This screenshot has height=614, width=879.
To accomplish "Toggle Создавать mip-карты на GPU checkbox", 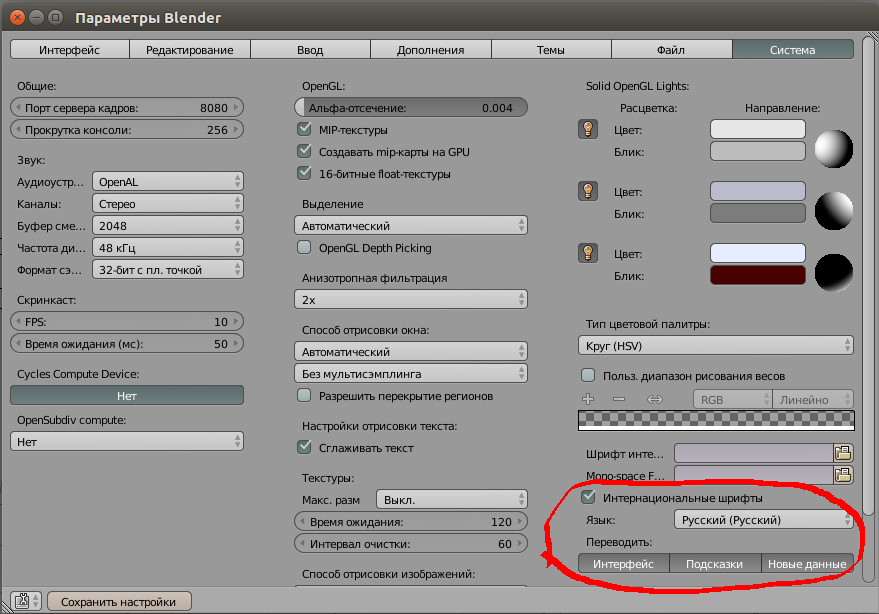I will pos(304,151).
